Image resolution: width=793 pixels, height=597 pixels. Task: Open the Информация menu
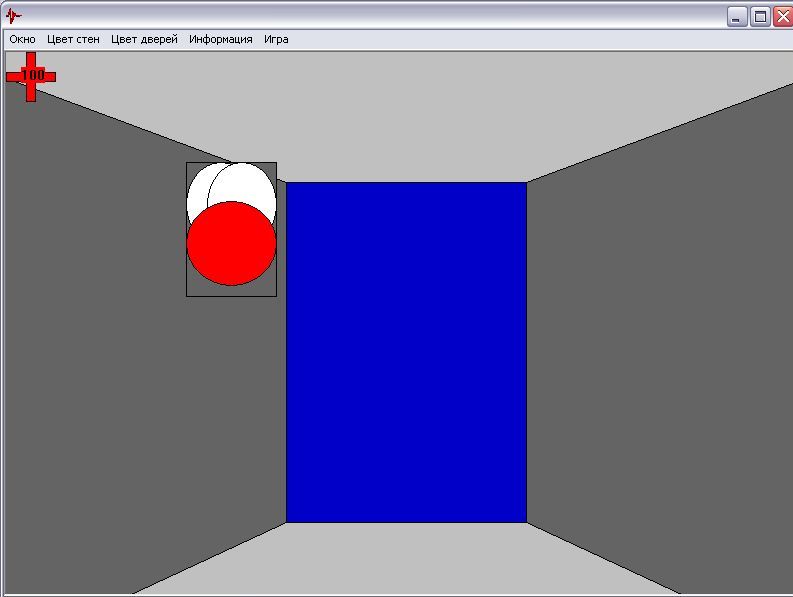[220, 40]
